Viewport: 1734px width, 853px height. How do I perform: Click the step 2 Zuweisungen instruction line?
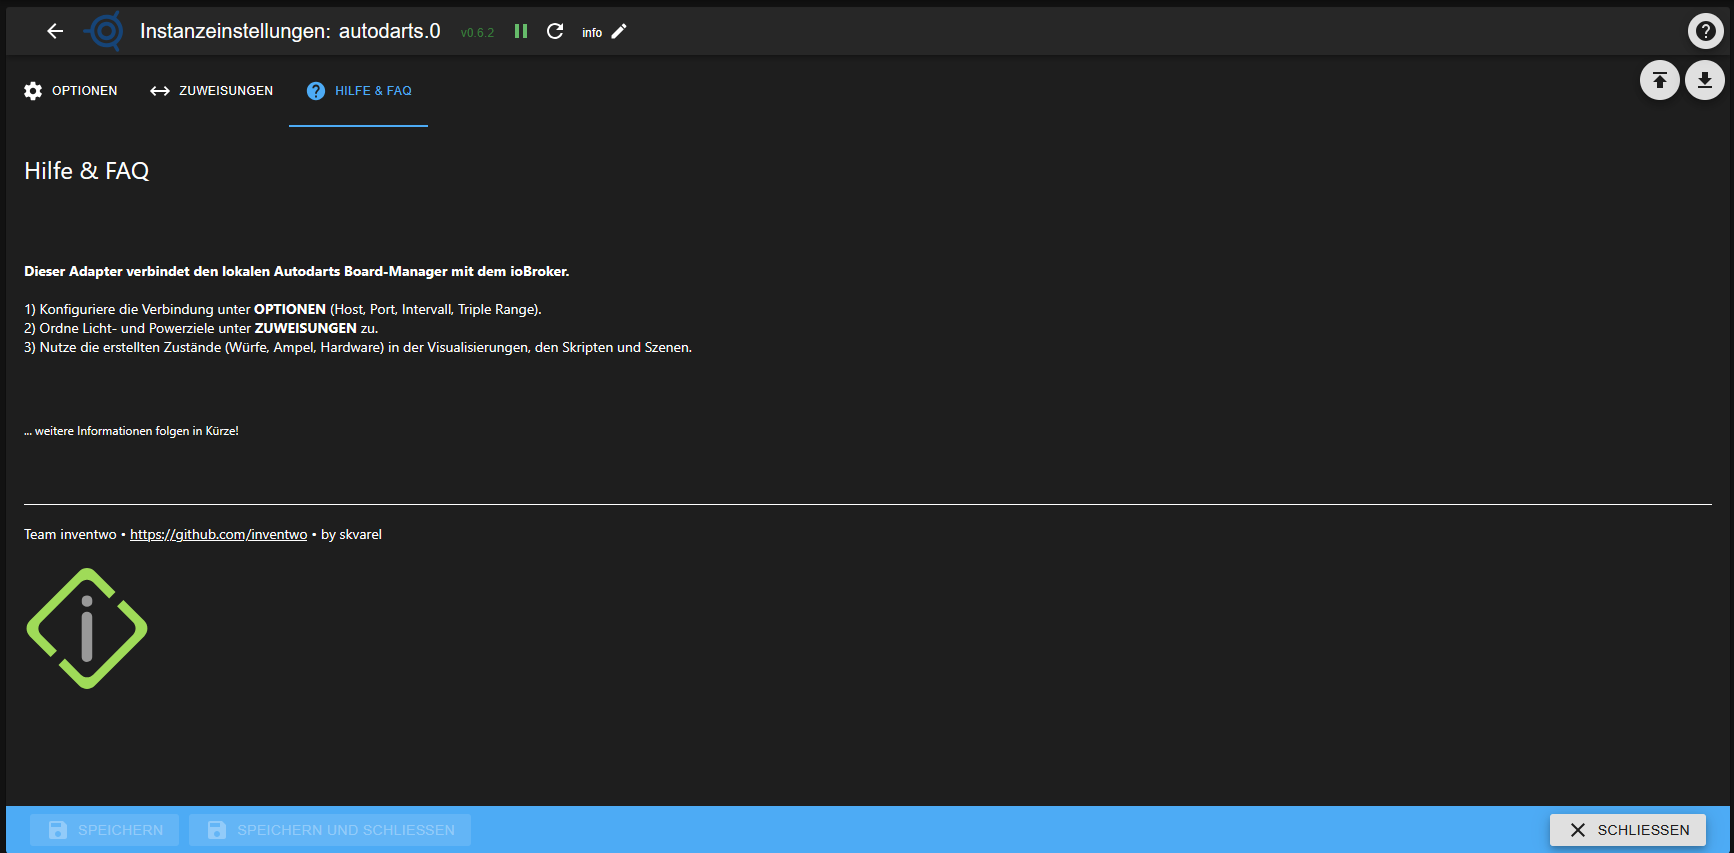(201, 329)
